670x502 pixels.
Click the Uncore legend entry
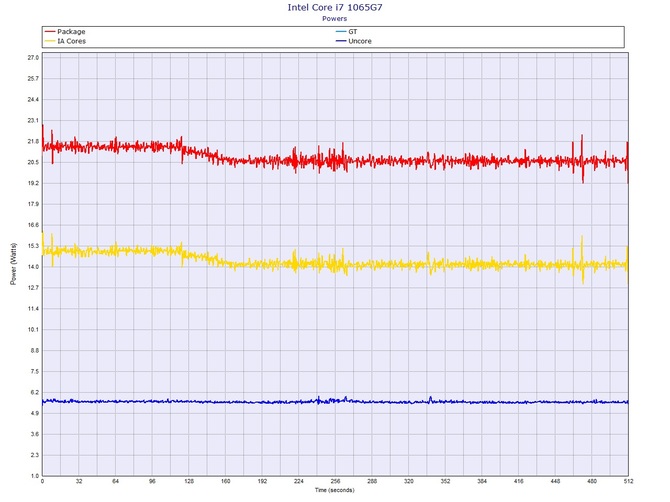tap(354, 41)
